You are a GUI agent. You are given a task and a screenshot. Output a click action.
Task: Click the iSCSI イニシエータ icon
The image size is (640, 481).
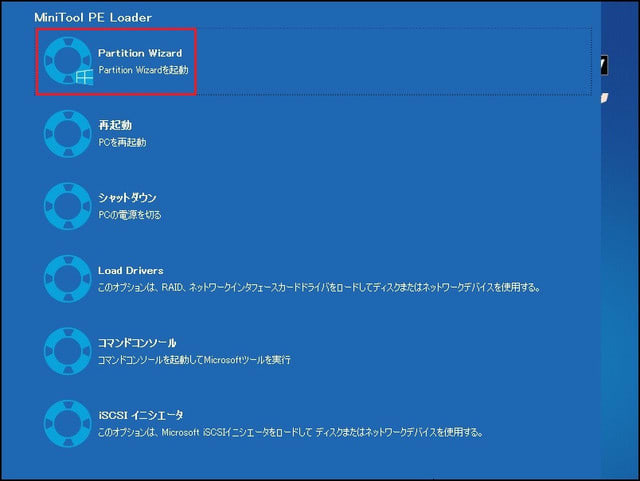(x=67, y=423)
